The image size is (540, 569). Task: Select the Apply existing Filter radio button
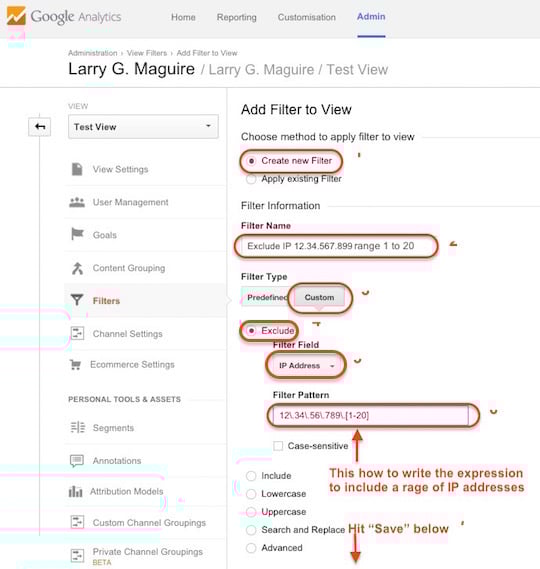(x=251, y=179)
